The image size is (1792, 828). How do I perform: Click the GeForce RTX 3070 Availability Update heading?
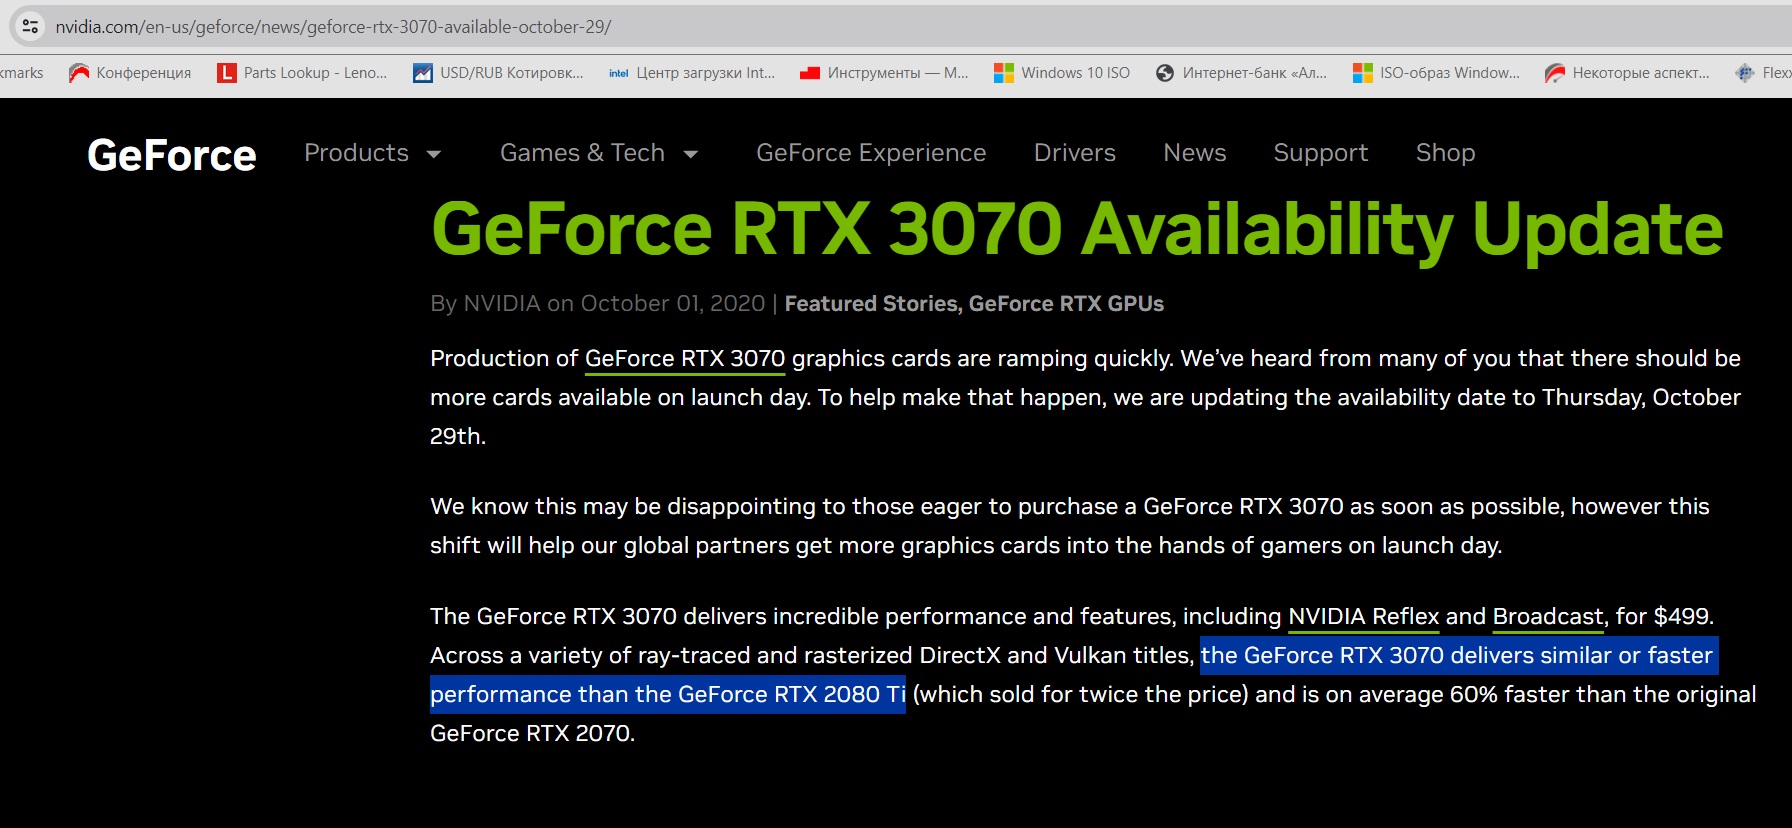1077,229
